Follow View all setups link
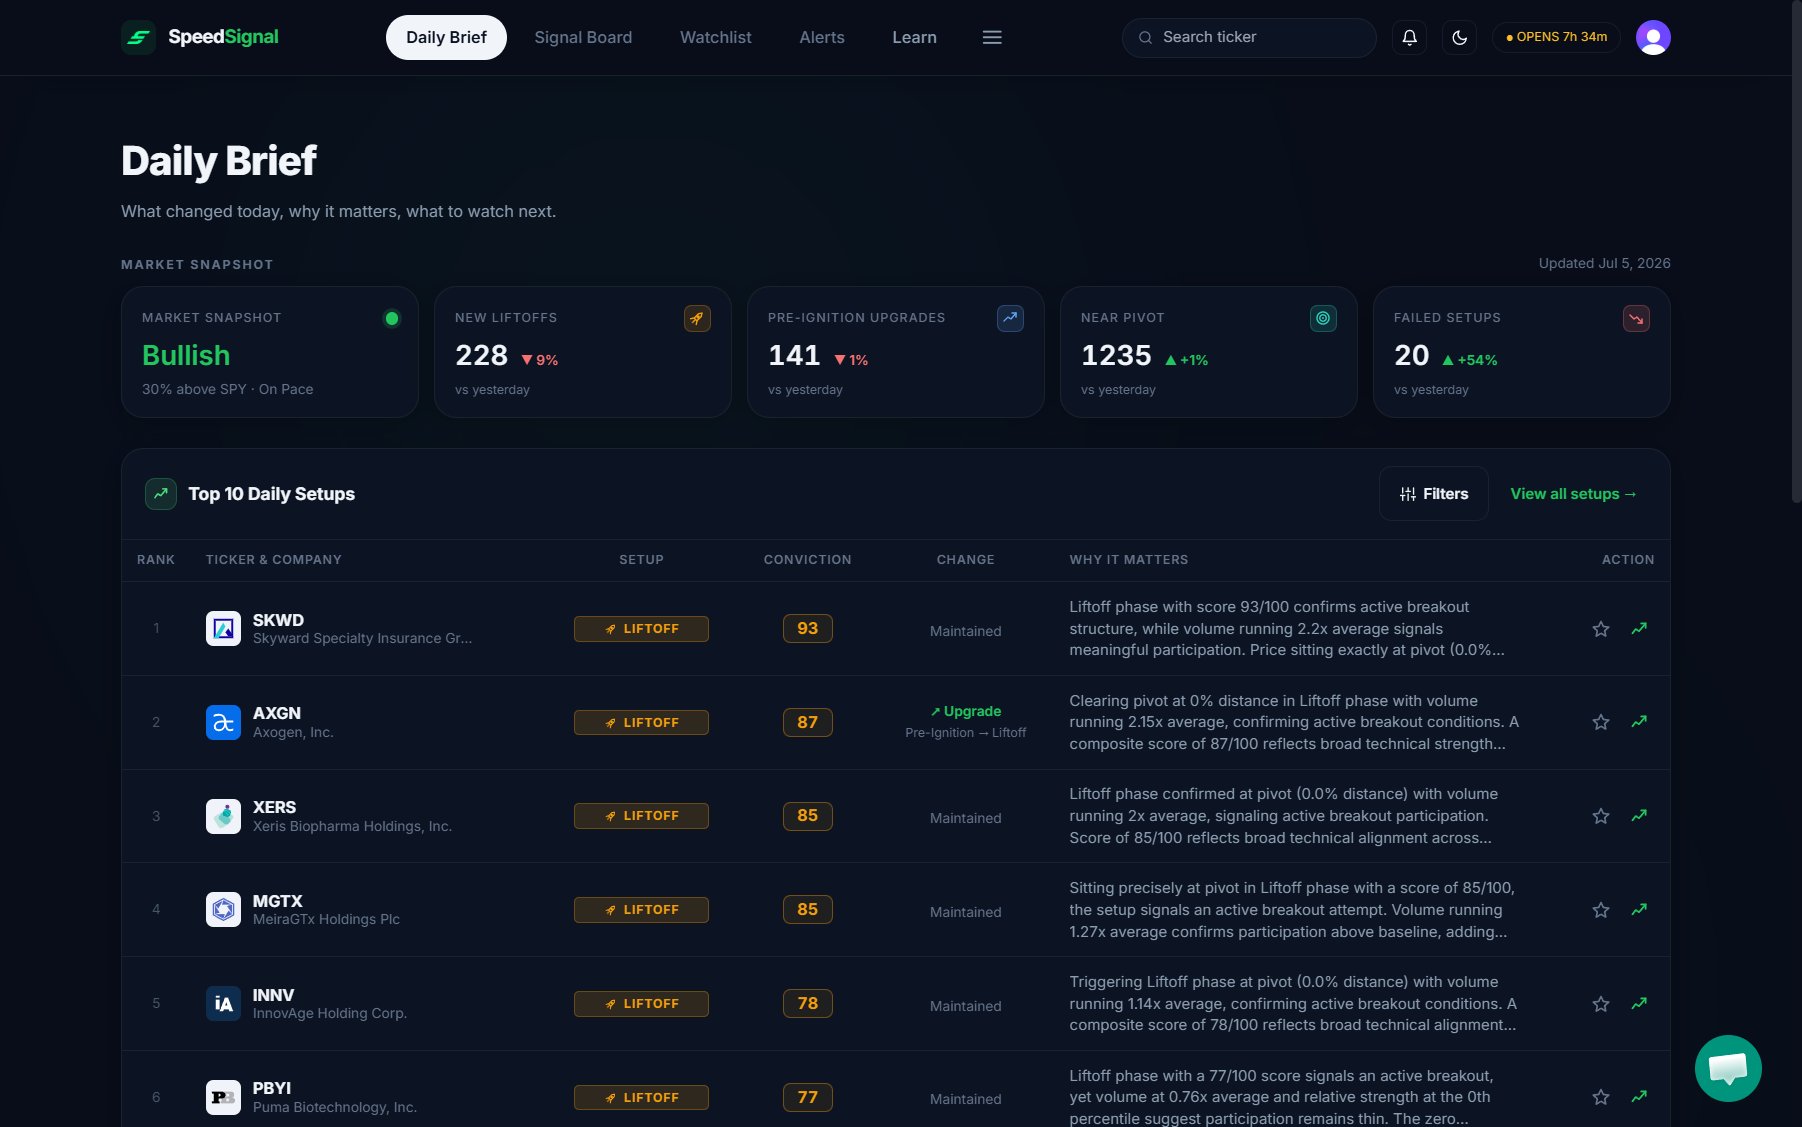 click(x=1574, y=494)
